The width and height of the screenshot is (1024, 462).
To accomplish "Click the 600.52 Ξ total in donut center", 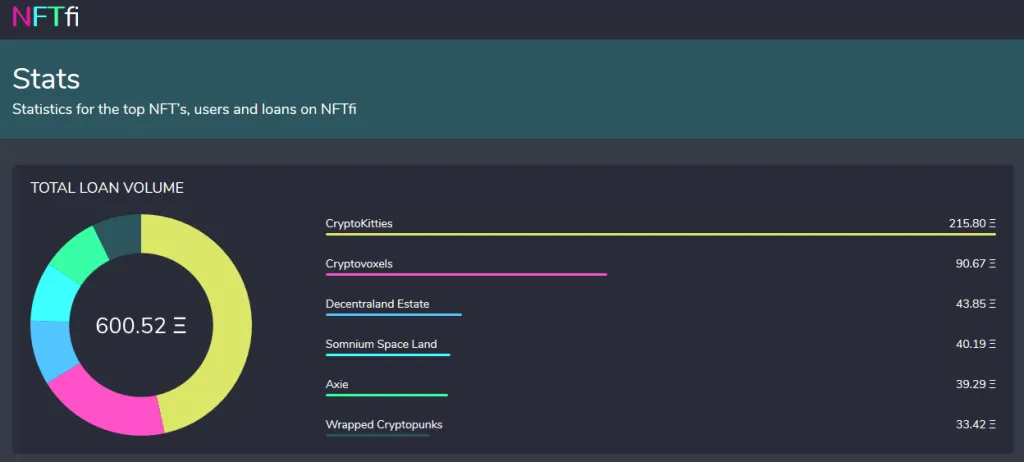I will (x=141, y=325).
